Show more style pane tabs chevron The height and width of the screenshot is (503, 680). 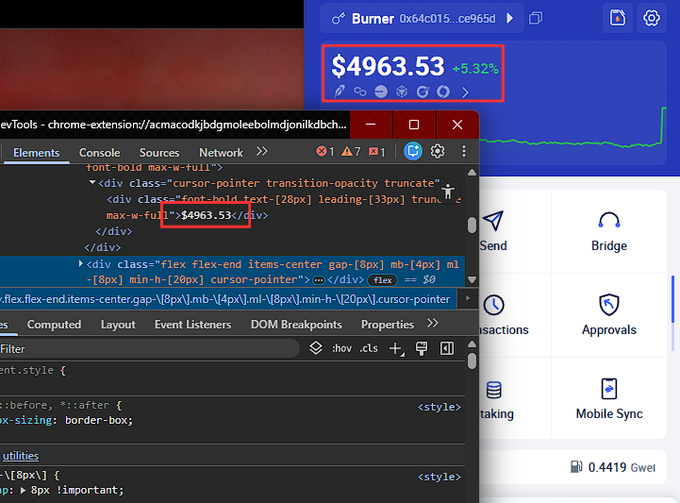432,323
